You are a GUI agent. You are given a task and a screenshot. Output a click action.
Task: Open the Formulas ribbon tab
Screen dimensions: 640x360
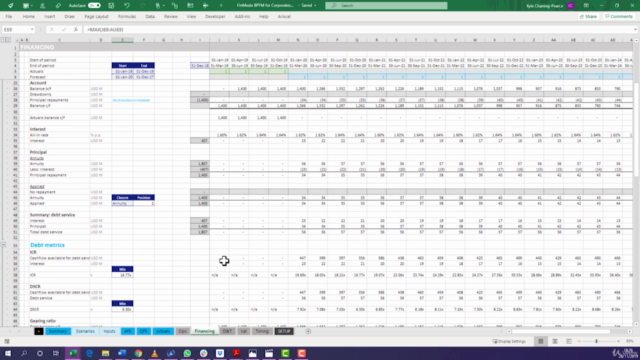pos(127,17)
